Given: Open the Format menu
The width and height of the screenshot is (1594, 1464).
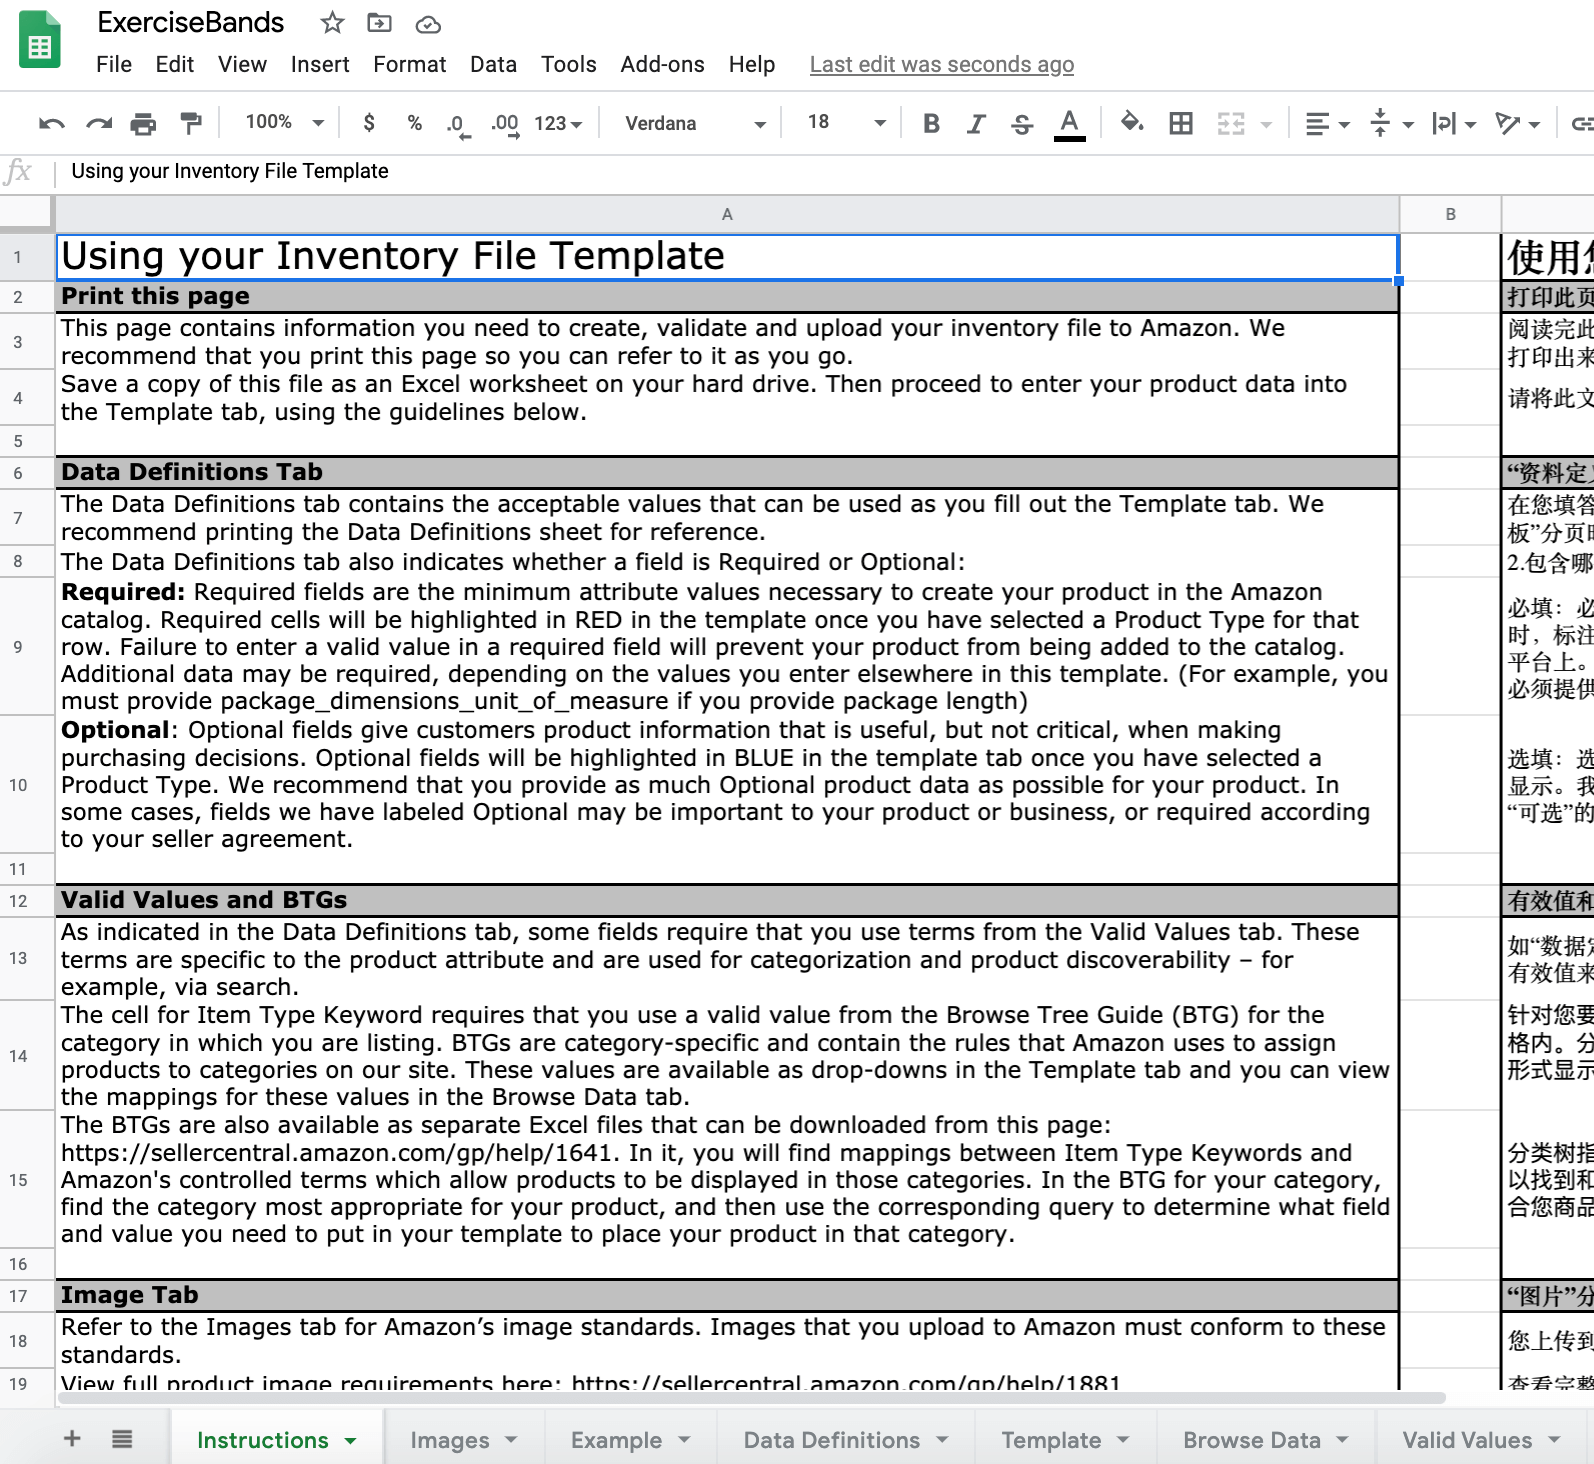Looking at the screenshot, I should pos(409,65).
